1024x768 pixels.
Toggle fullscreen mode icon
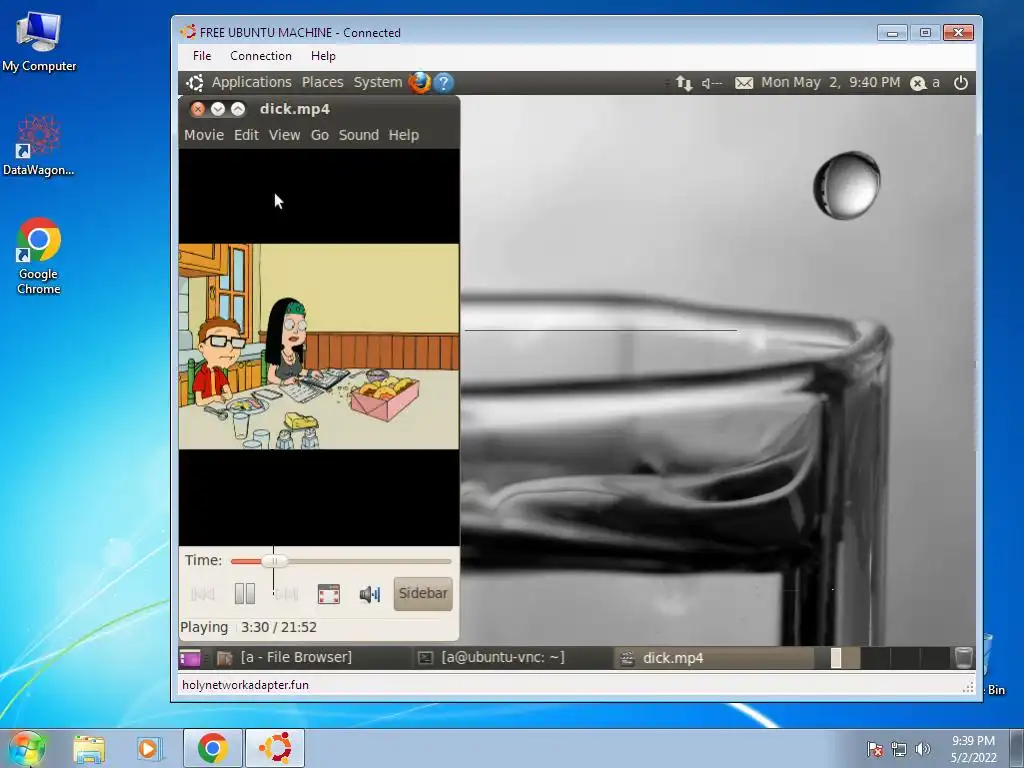(328, 594)
